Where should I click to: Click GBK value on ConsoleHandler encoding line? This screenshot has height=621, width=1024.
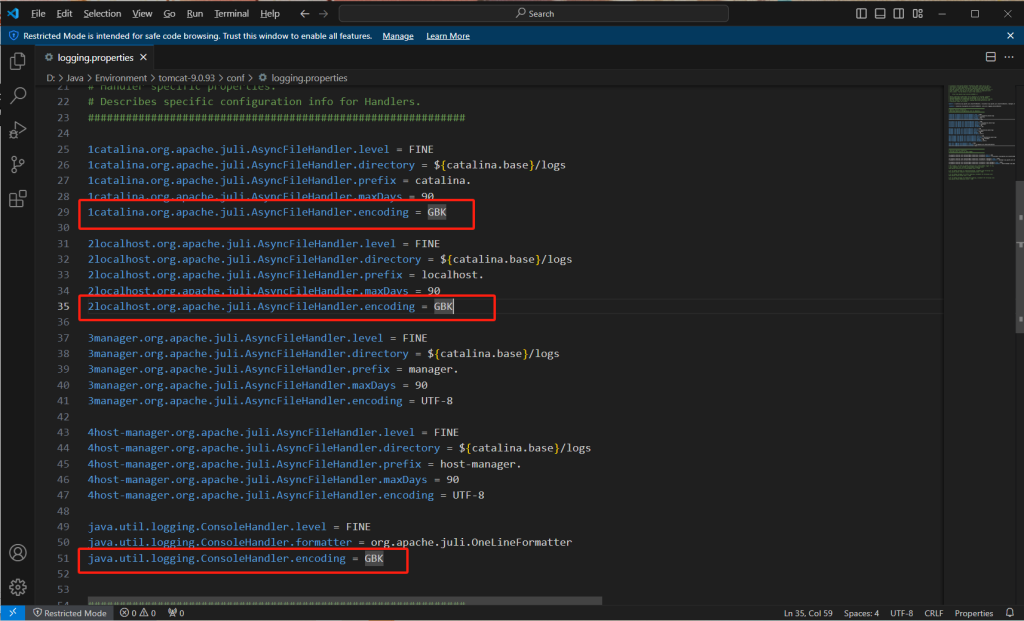374,558
